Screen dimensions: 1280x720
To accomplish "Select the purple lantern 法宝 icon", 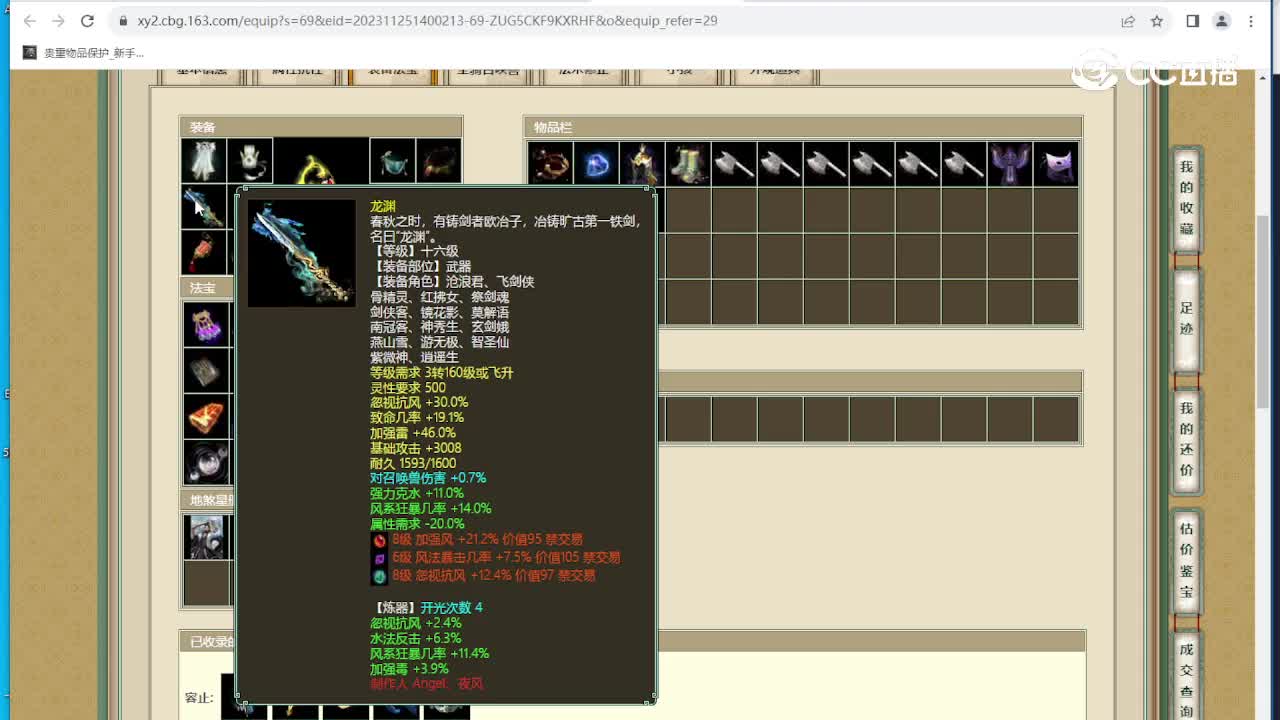I will pyautogui.click(x=206, y=324).
